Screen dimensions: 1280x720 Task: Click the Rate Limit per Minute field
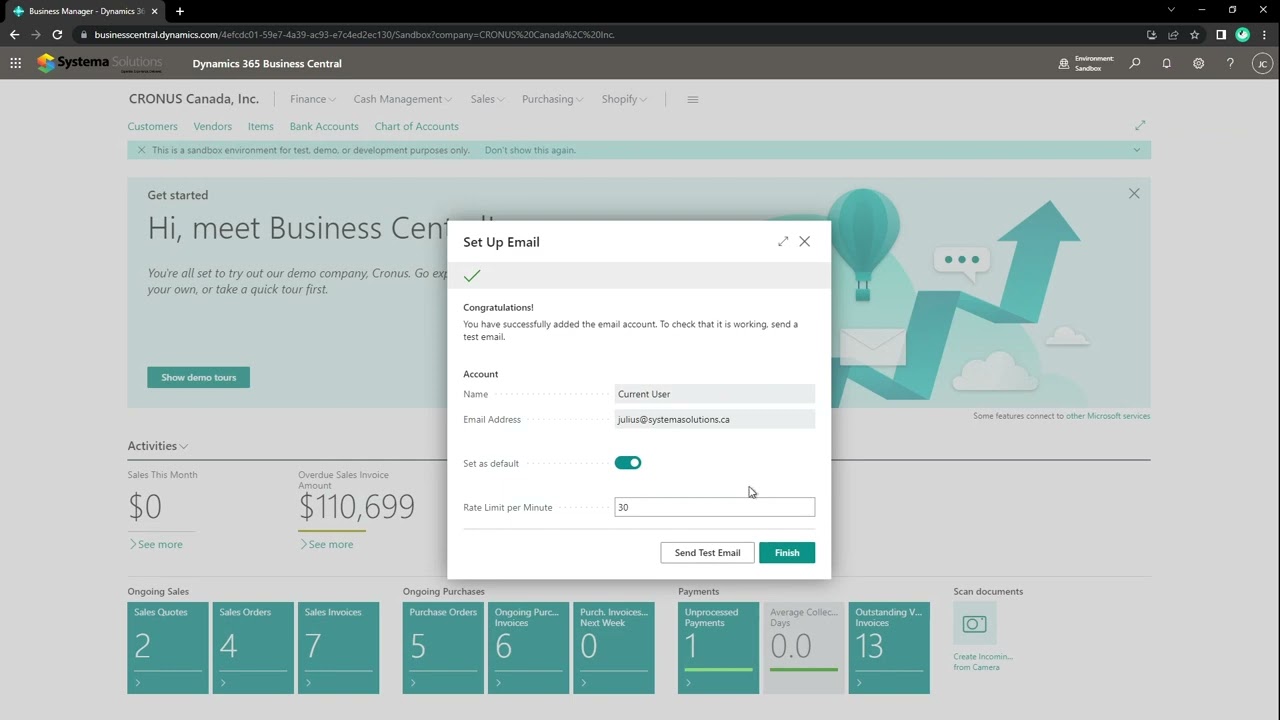pyautogui.click(x=714, y=507)
